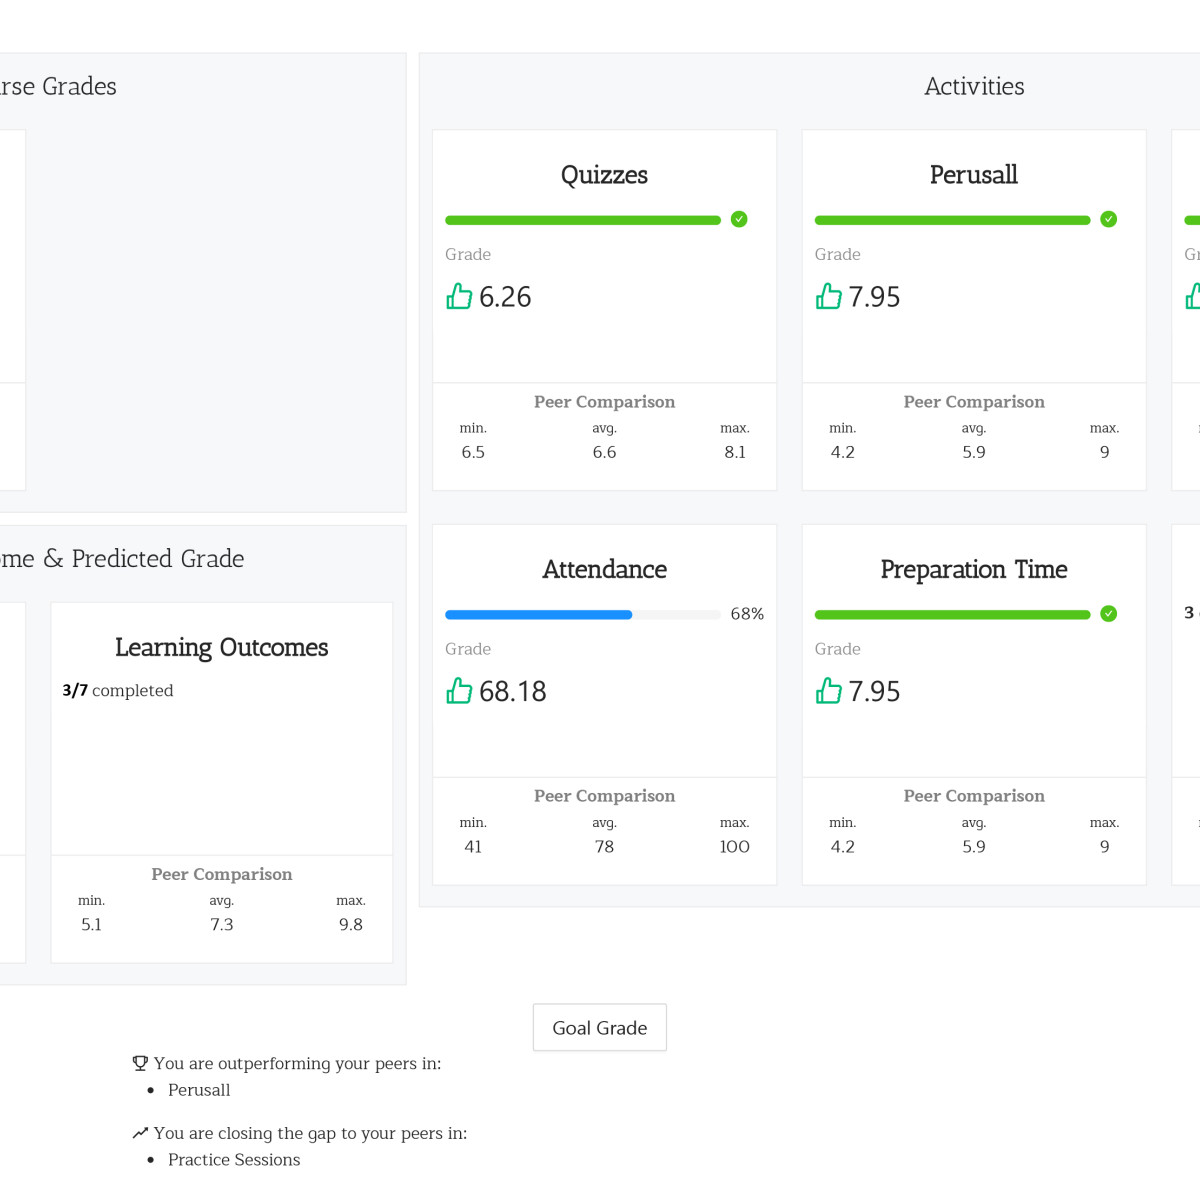Click the 3/7 completed indicator

click(118, 690)
